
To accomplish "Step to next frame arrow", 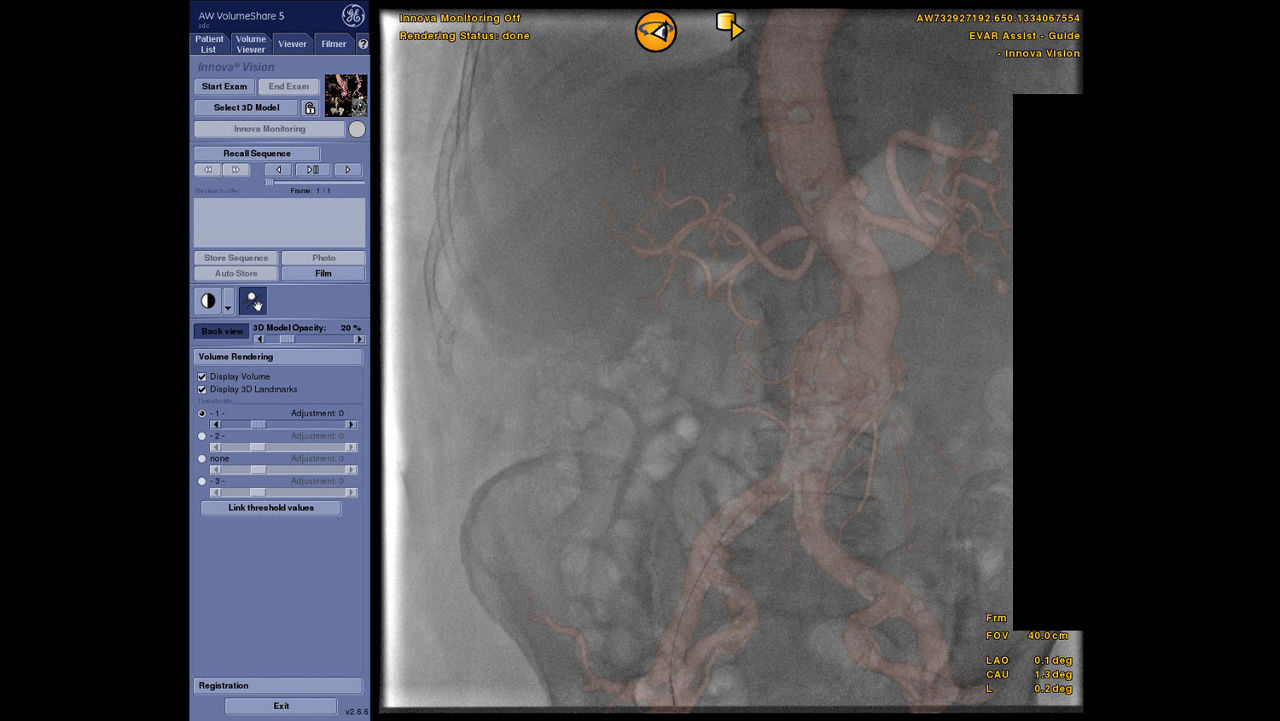I will [x=348, y=170].
